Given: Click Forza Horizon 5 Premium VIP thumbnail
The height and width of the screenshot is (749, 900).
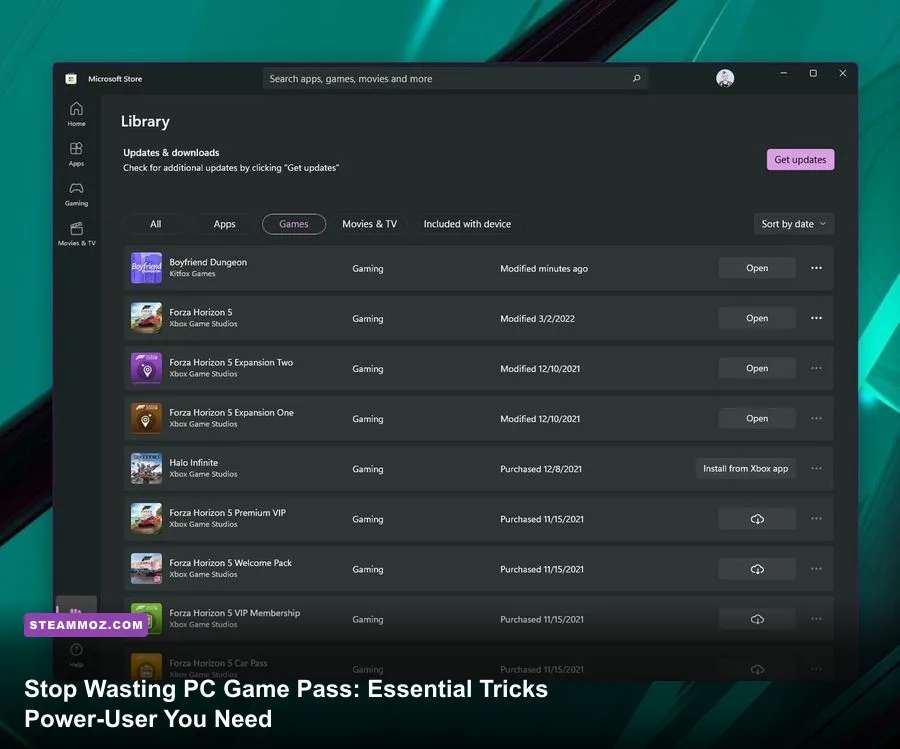Looking at the screenshot, I should point(146,518).
